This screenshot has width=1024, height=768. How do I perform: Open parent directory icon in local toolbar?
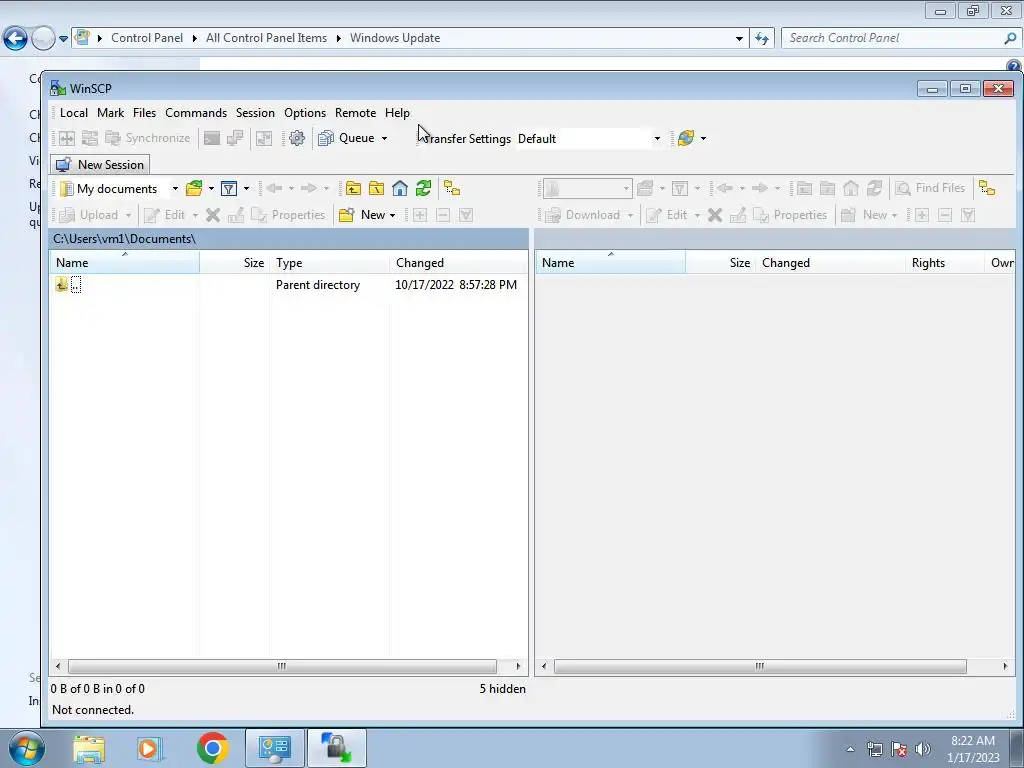tap(353, 189)
